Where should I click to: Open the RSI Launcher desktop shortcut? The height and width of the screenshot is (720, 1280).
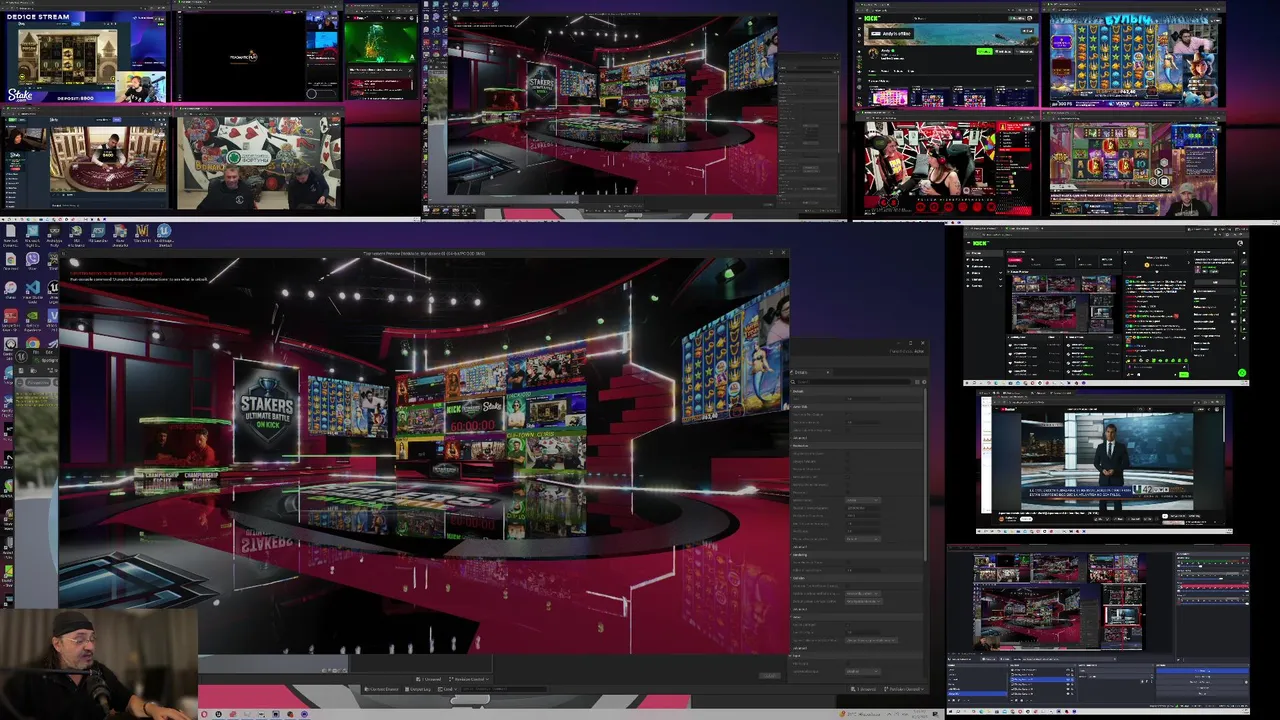point(98,231)
